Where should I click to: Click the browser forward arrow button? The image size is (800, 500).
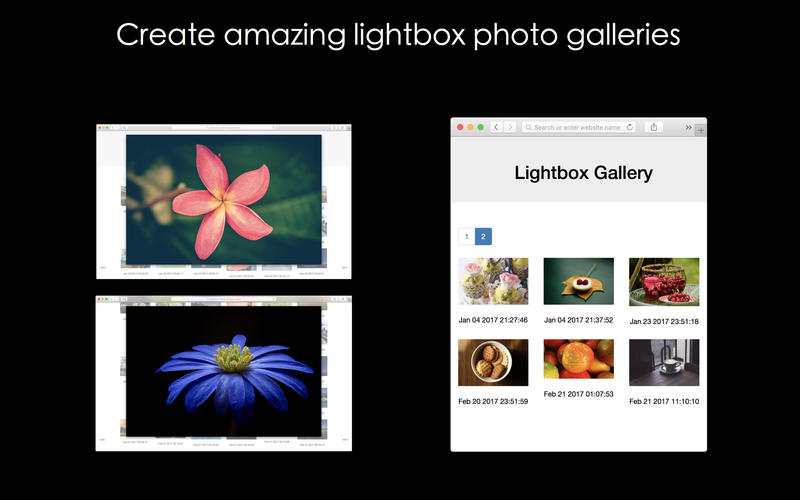(509, 127)
